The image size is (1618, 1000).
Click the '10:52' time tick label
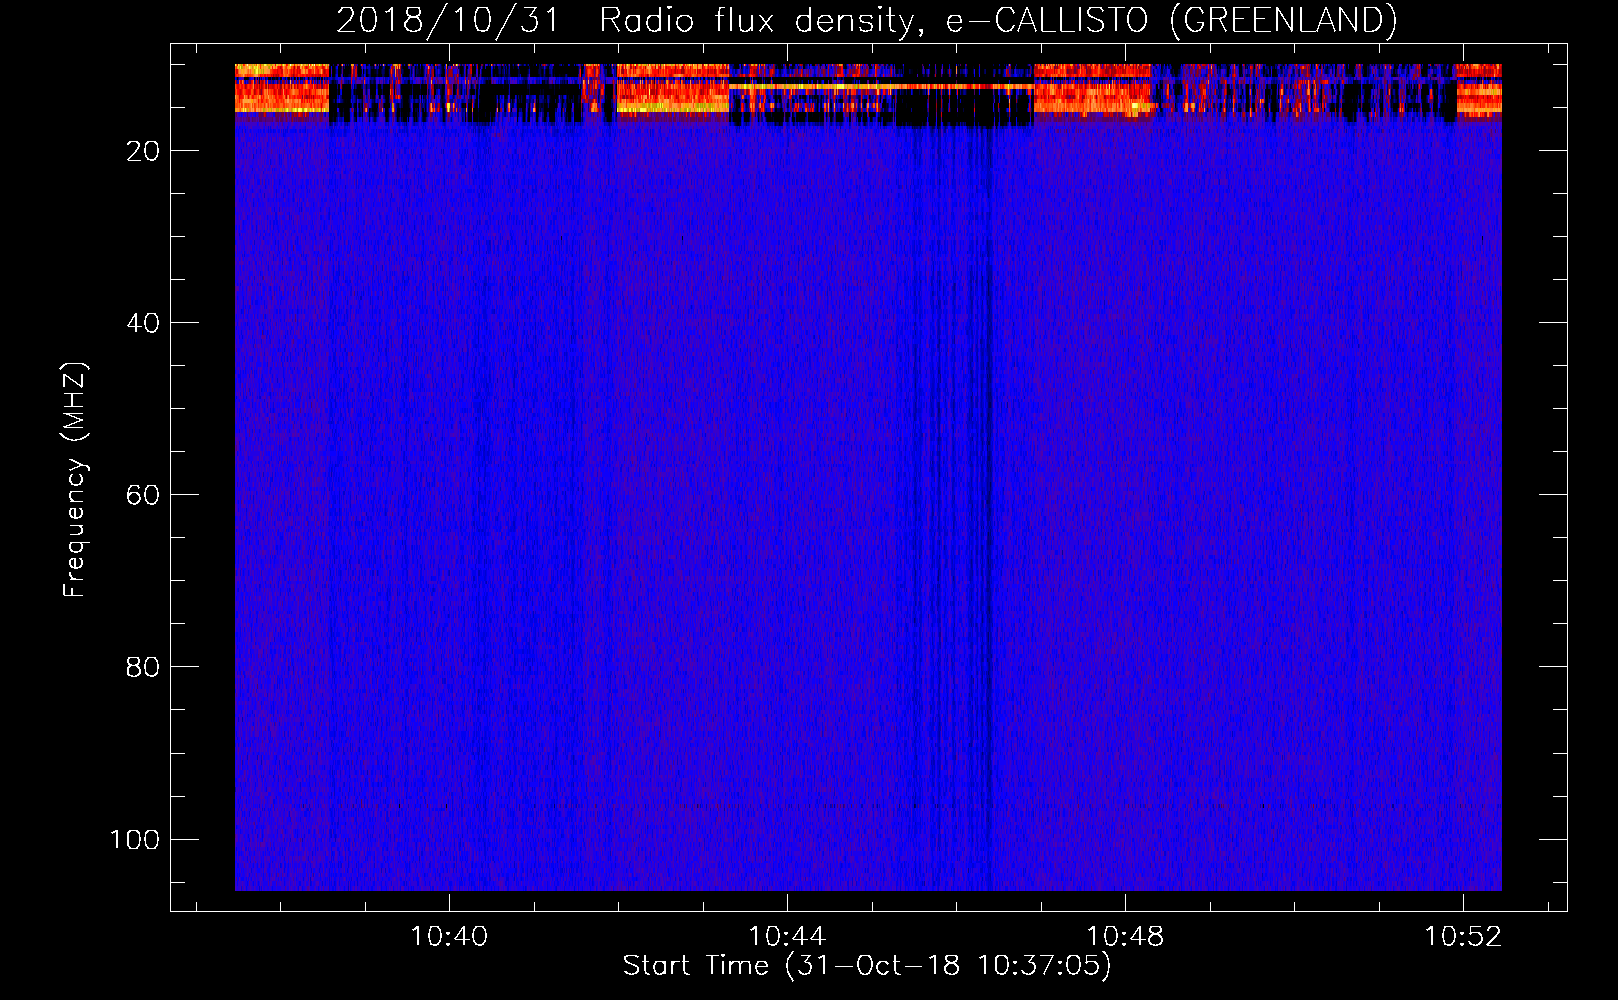pos(1463,936)
